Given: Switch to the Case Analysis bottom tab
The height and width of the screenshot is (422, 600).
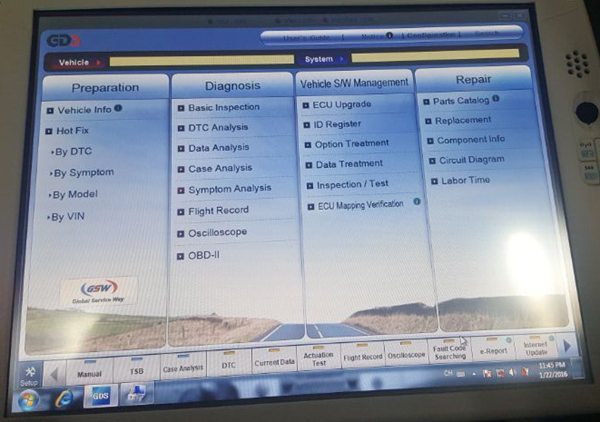Looking at the screenshot, I should 183,366.
